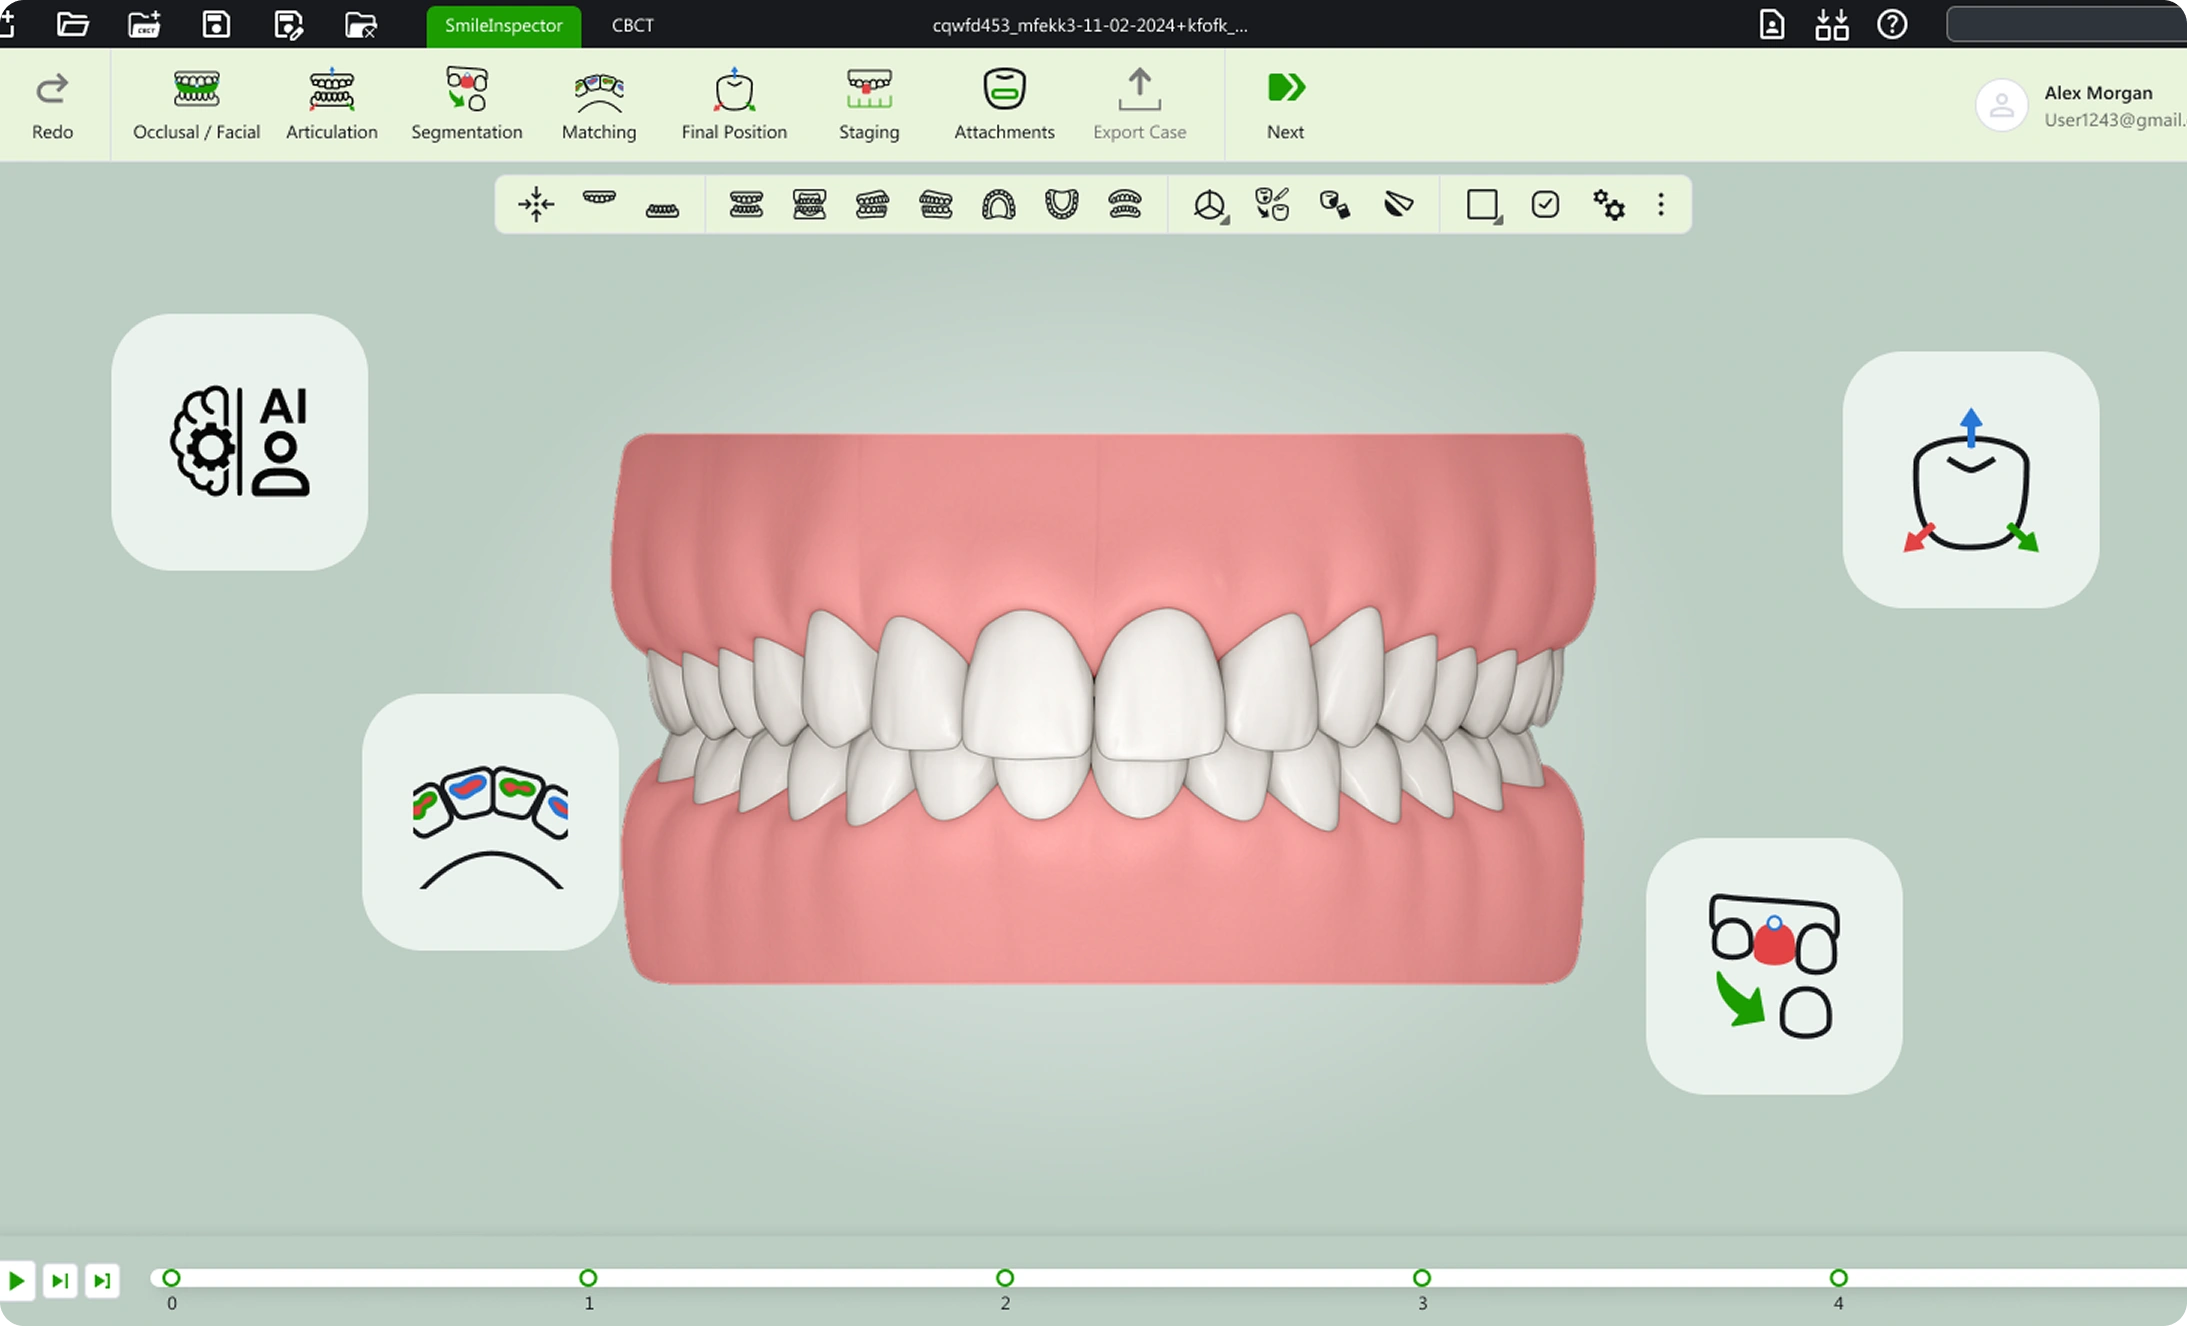Show only the lower jaw
2187x1326 pixels.
tap(662, 209)
